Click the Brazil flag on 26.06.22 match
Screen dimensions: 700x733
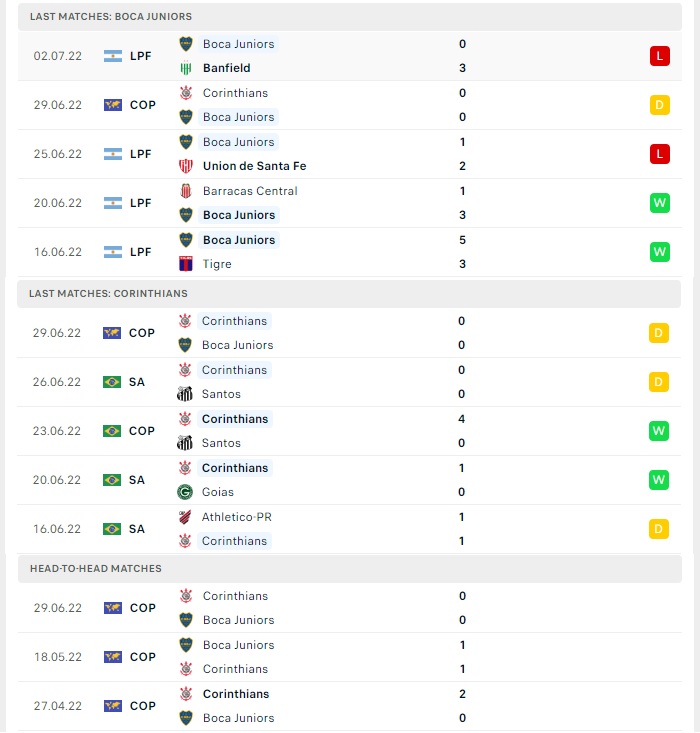[x=112, y=382]
